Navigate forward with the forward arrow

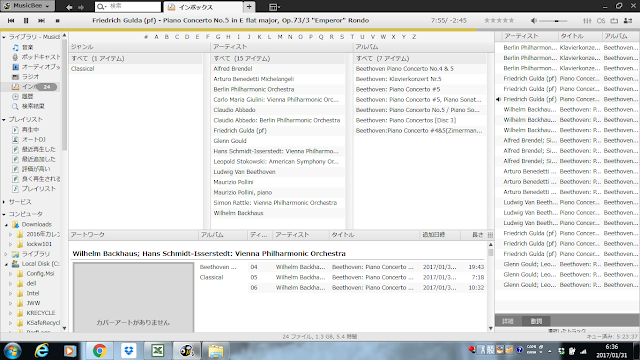pos(81,7)
